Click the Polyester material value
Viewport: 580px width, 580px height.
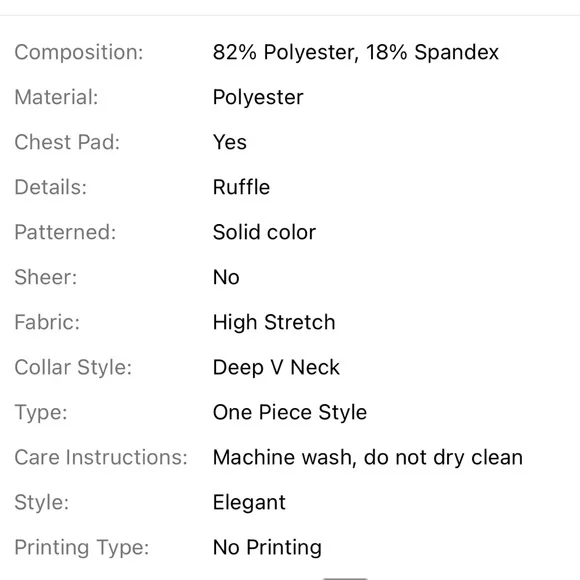(x=258, y=98)
